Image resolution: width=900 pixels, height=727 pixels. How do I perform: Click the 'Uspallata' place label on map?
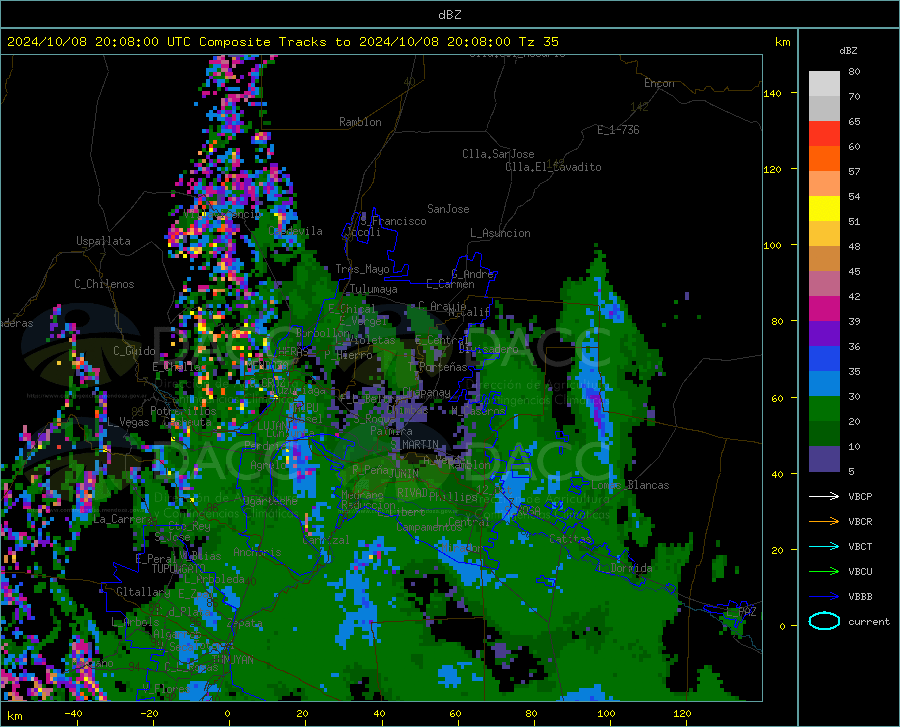(103, 241)
